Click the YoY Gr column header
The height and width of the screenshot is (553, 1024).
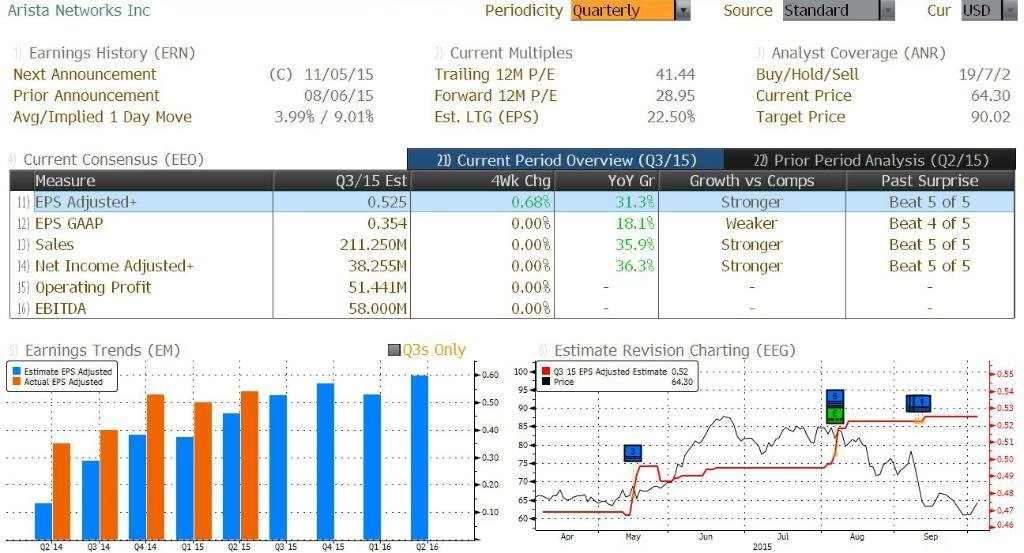[x=607, y=181]
